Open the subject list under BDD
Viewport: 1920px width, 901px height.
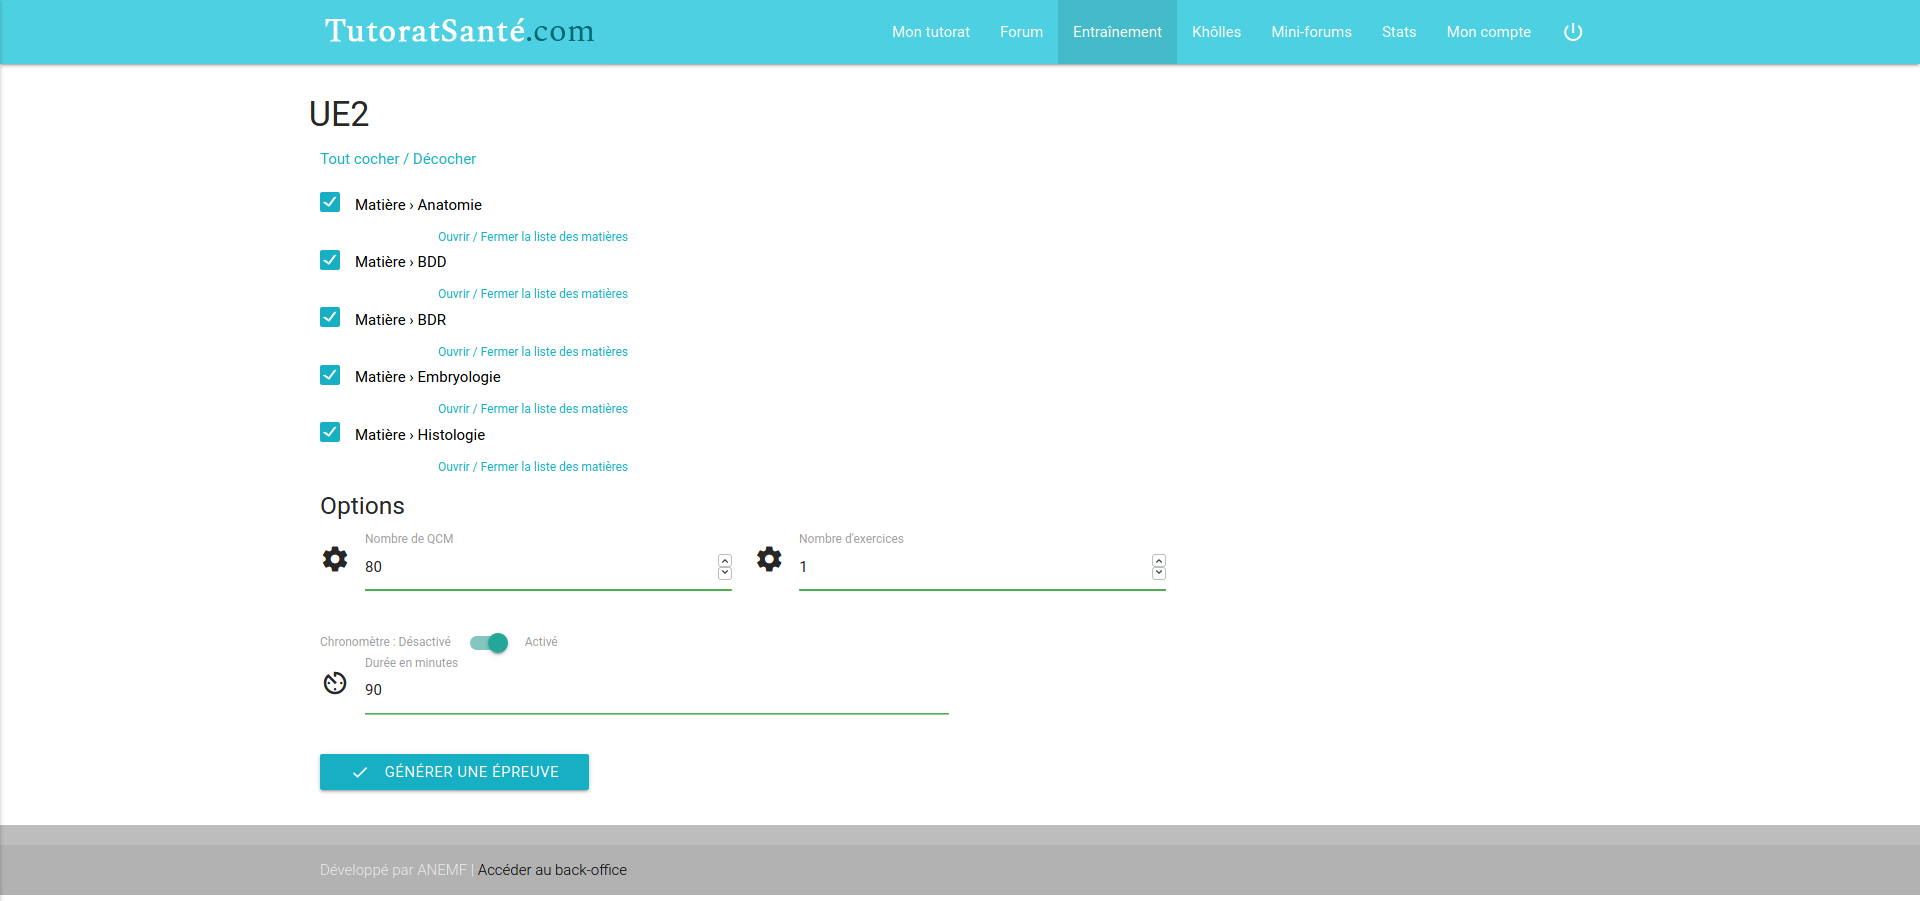533,294
